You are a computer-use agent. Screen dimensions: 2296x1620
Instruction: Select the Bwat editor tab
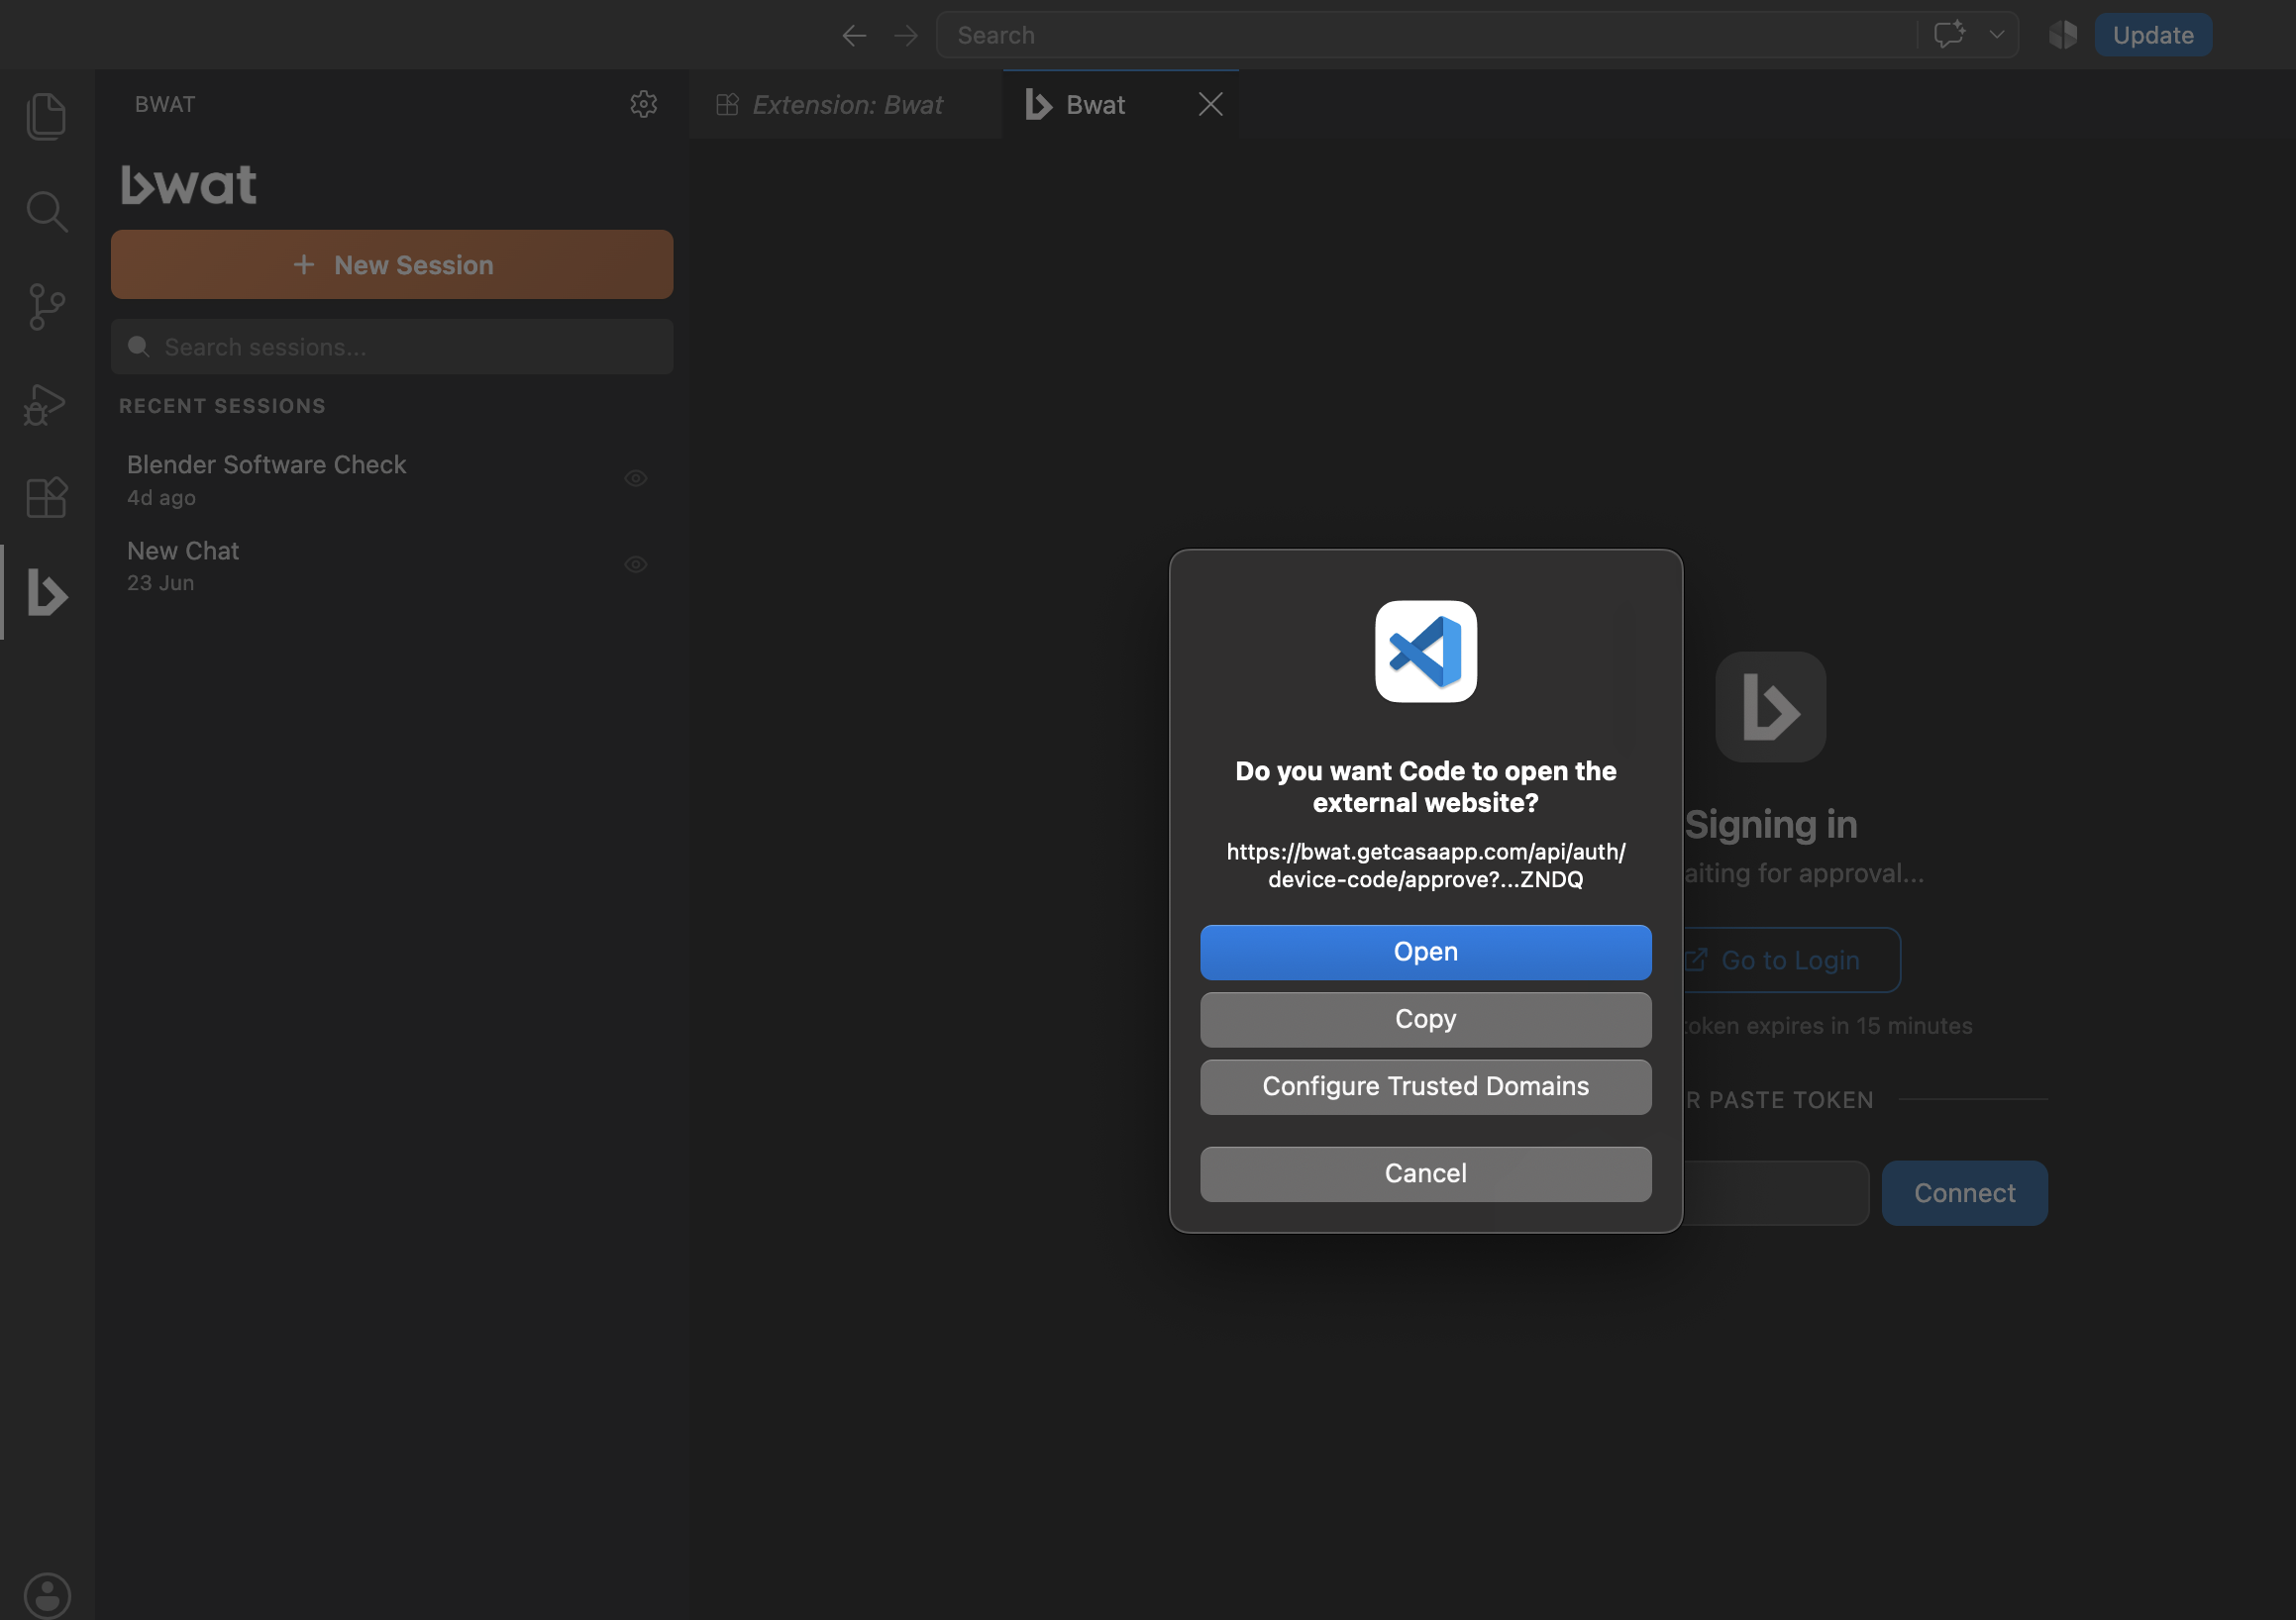[x=1095, y=104]
